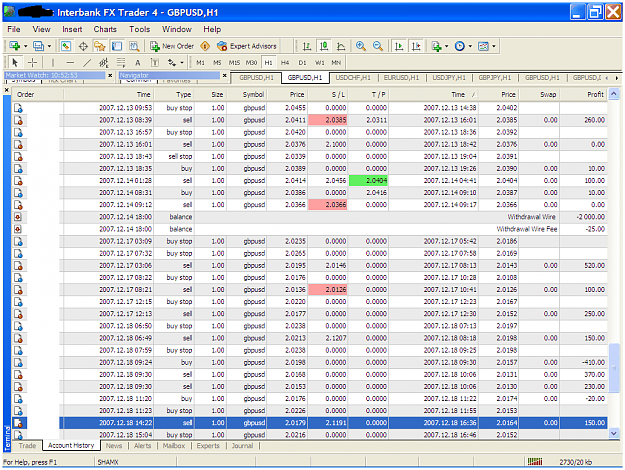Toggle the Expert Advisors button
The image size is (625, 470).
(x=247, y=46)
